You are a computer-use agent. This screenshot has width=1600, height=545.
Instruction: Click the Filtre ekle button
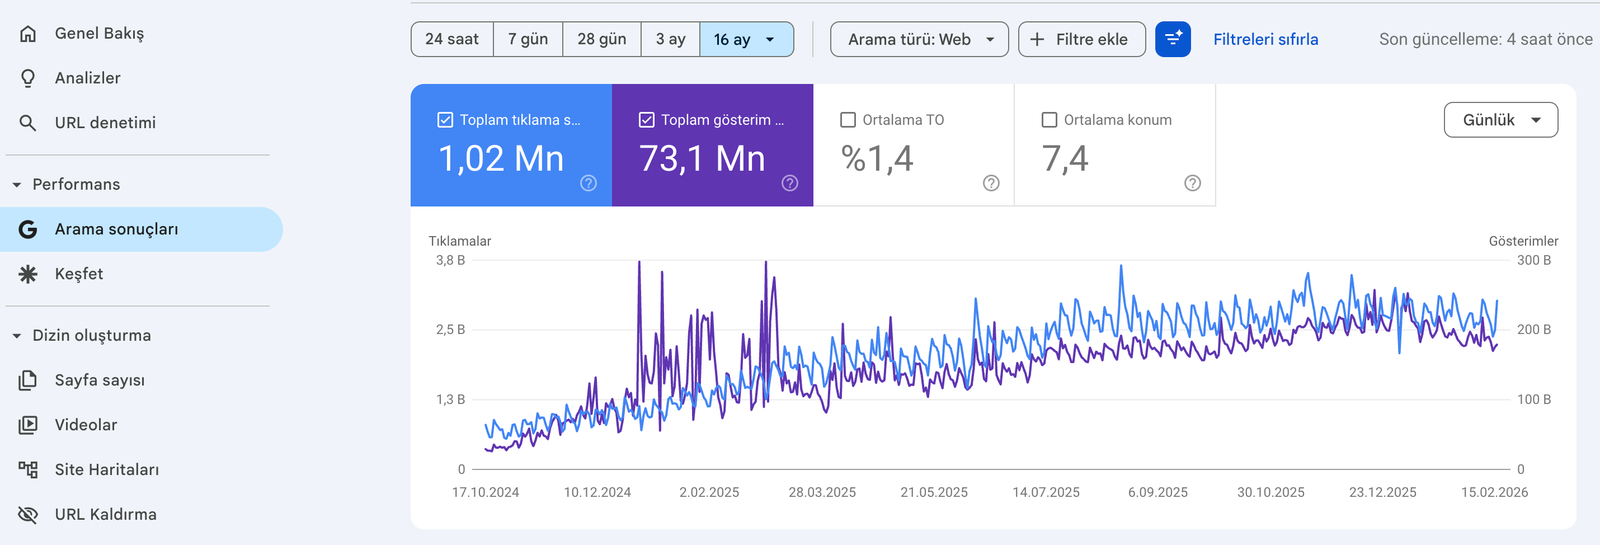tap(1081, 39)
